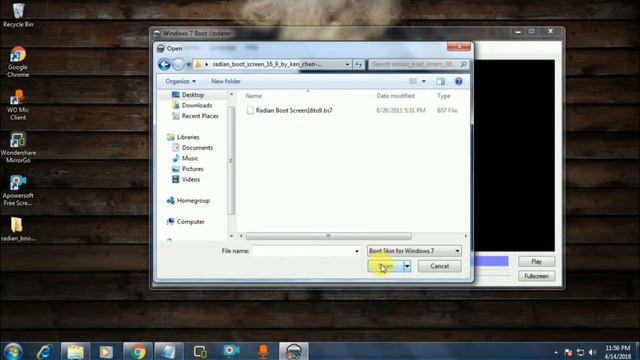Open radian_boo... folder on desktop

point(18,229)
